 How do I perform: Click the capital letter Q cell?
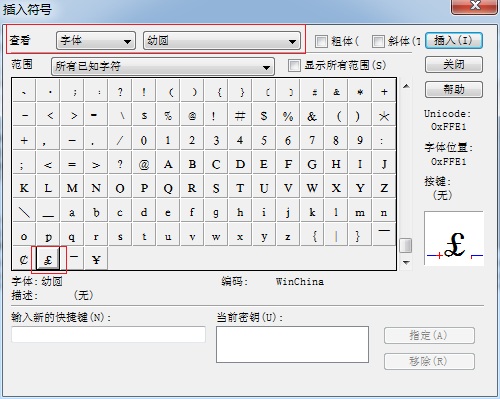(x=168, y=188)
